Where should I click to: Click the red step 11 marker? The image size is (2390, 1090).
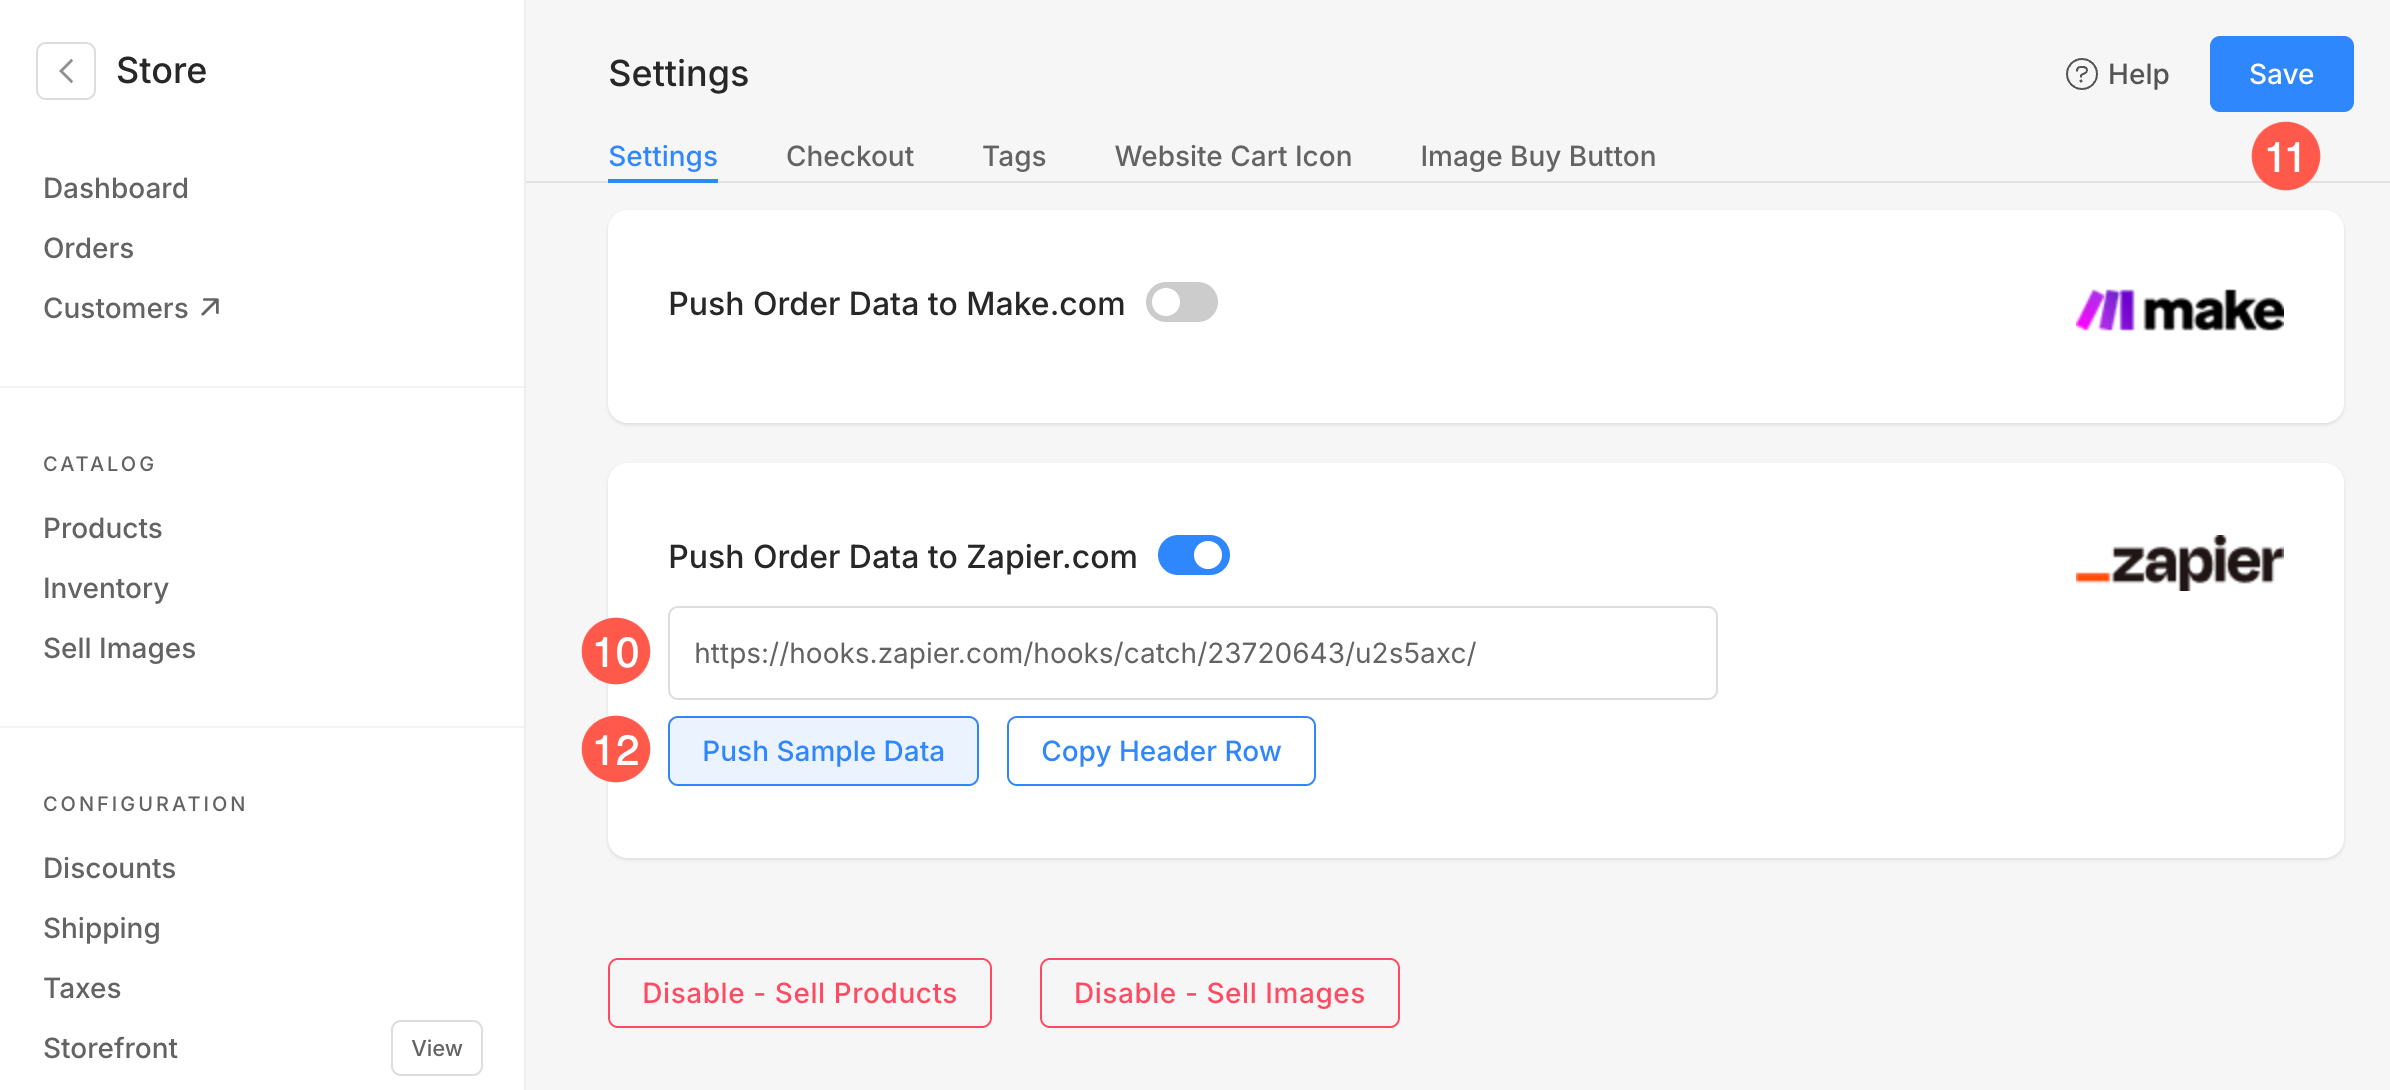coord(2285,157)
